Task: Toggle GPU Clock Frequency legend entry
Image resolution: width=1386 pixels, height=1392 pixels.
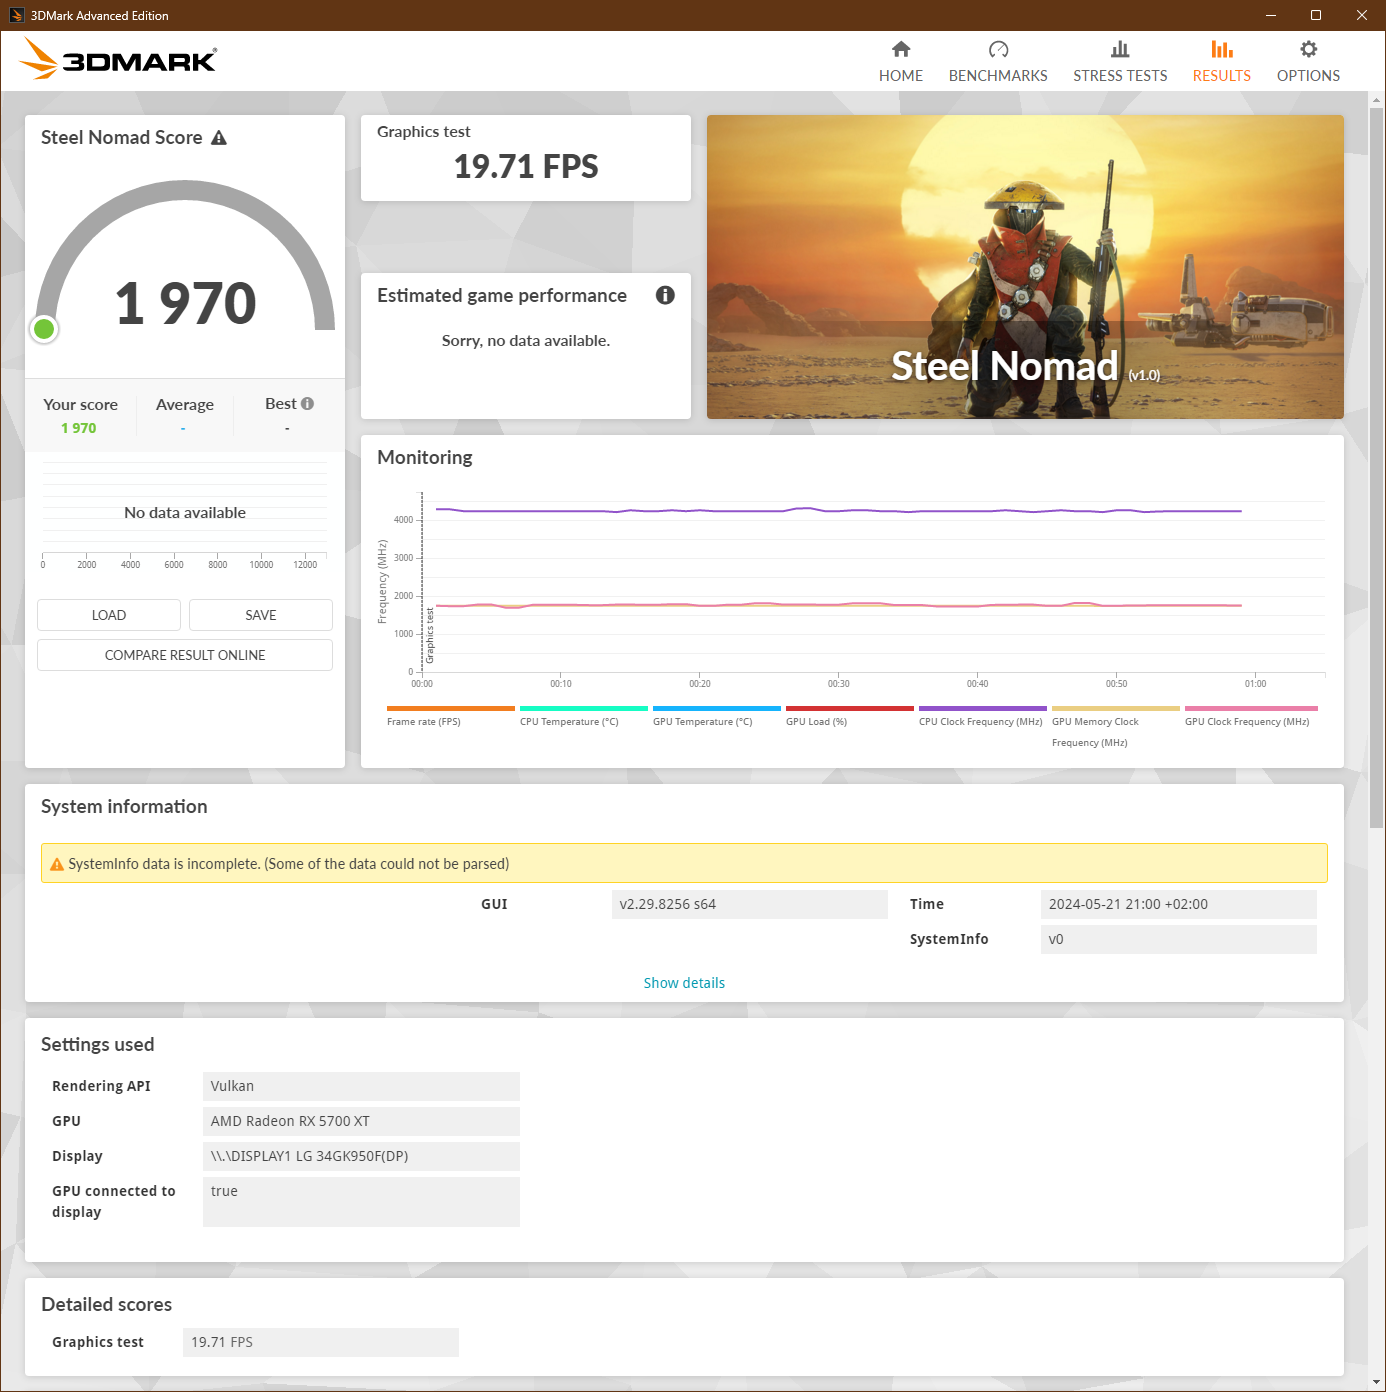Action: pos(1251,716)
